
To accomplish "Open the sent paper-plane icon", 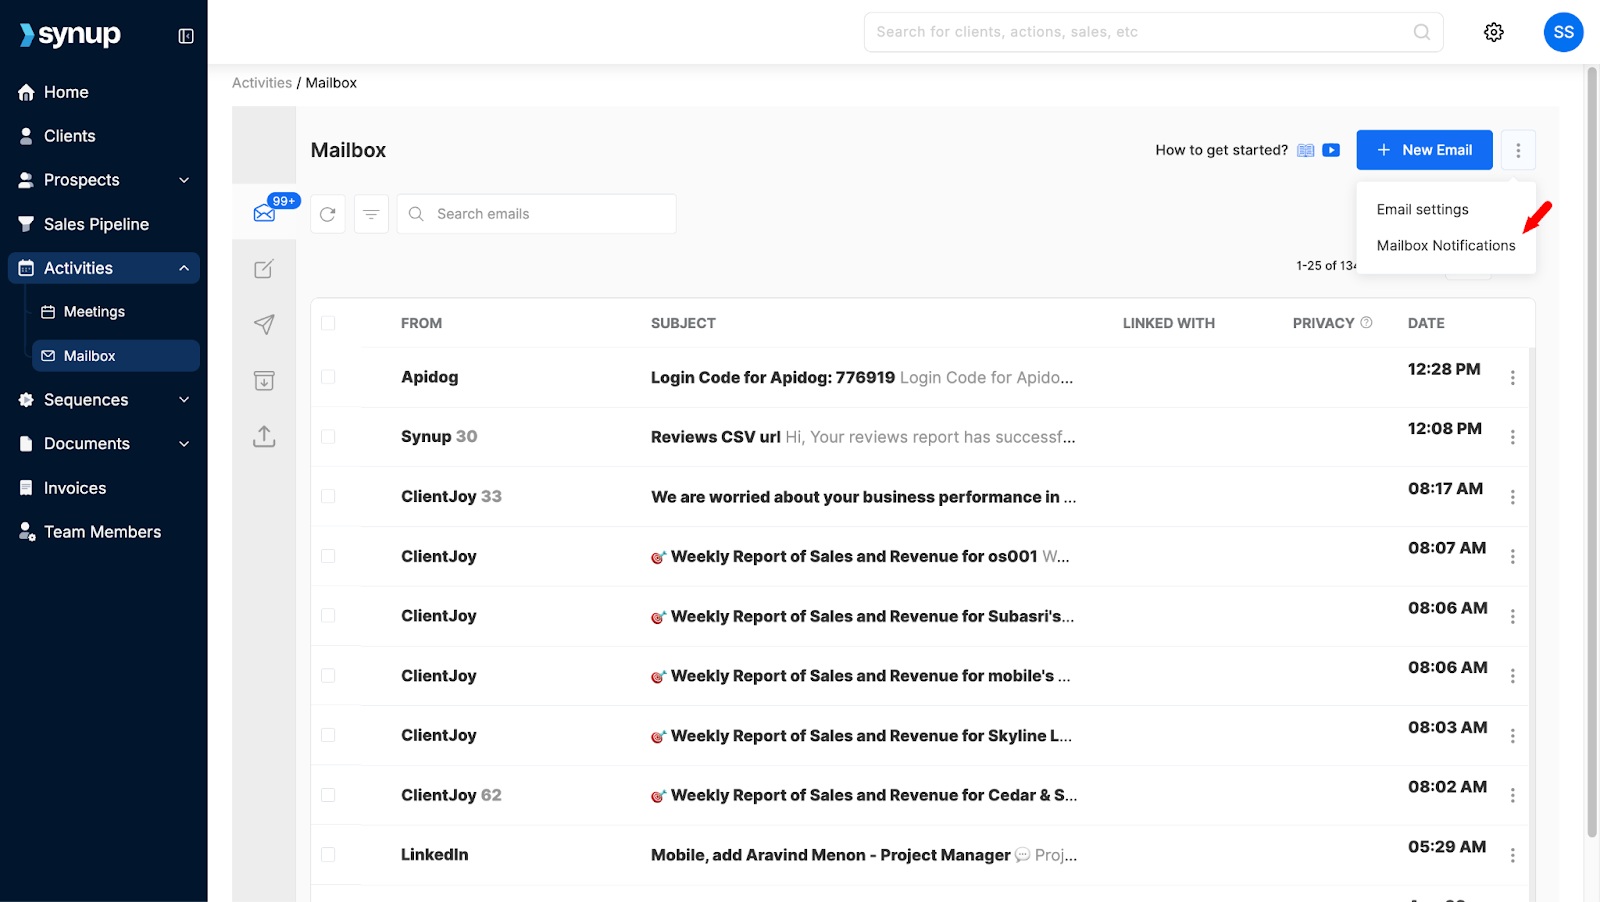I will coord(264,324).
